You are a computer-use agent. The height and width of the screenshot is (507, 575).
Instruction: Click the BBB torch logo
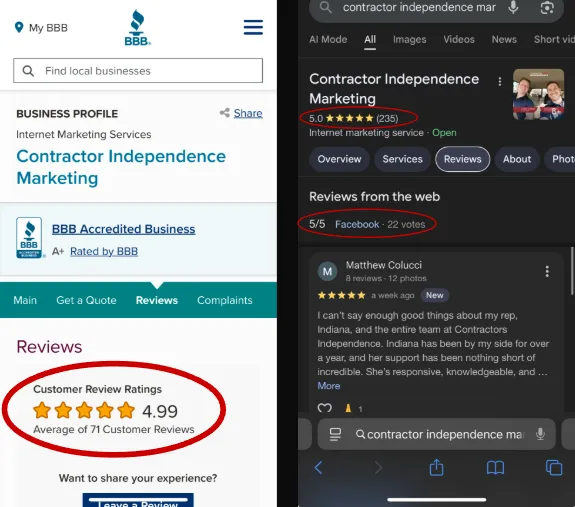coord(138,27)
